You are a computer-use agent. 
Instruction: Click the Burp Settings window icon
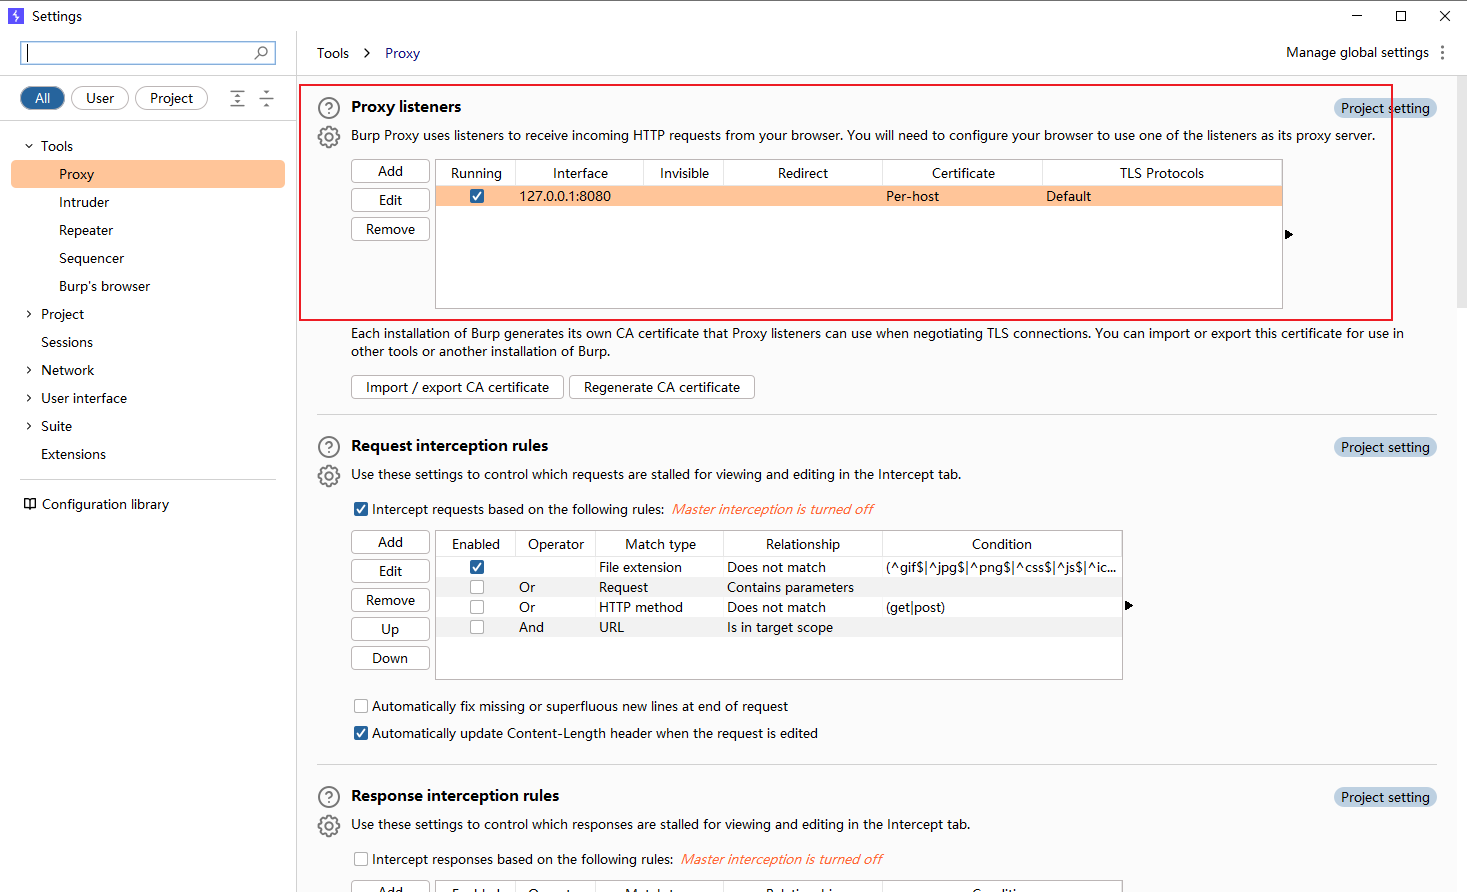16,16
